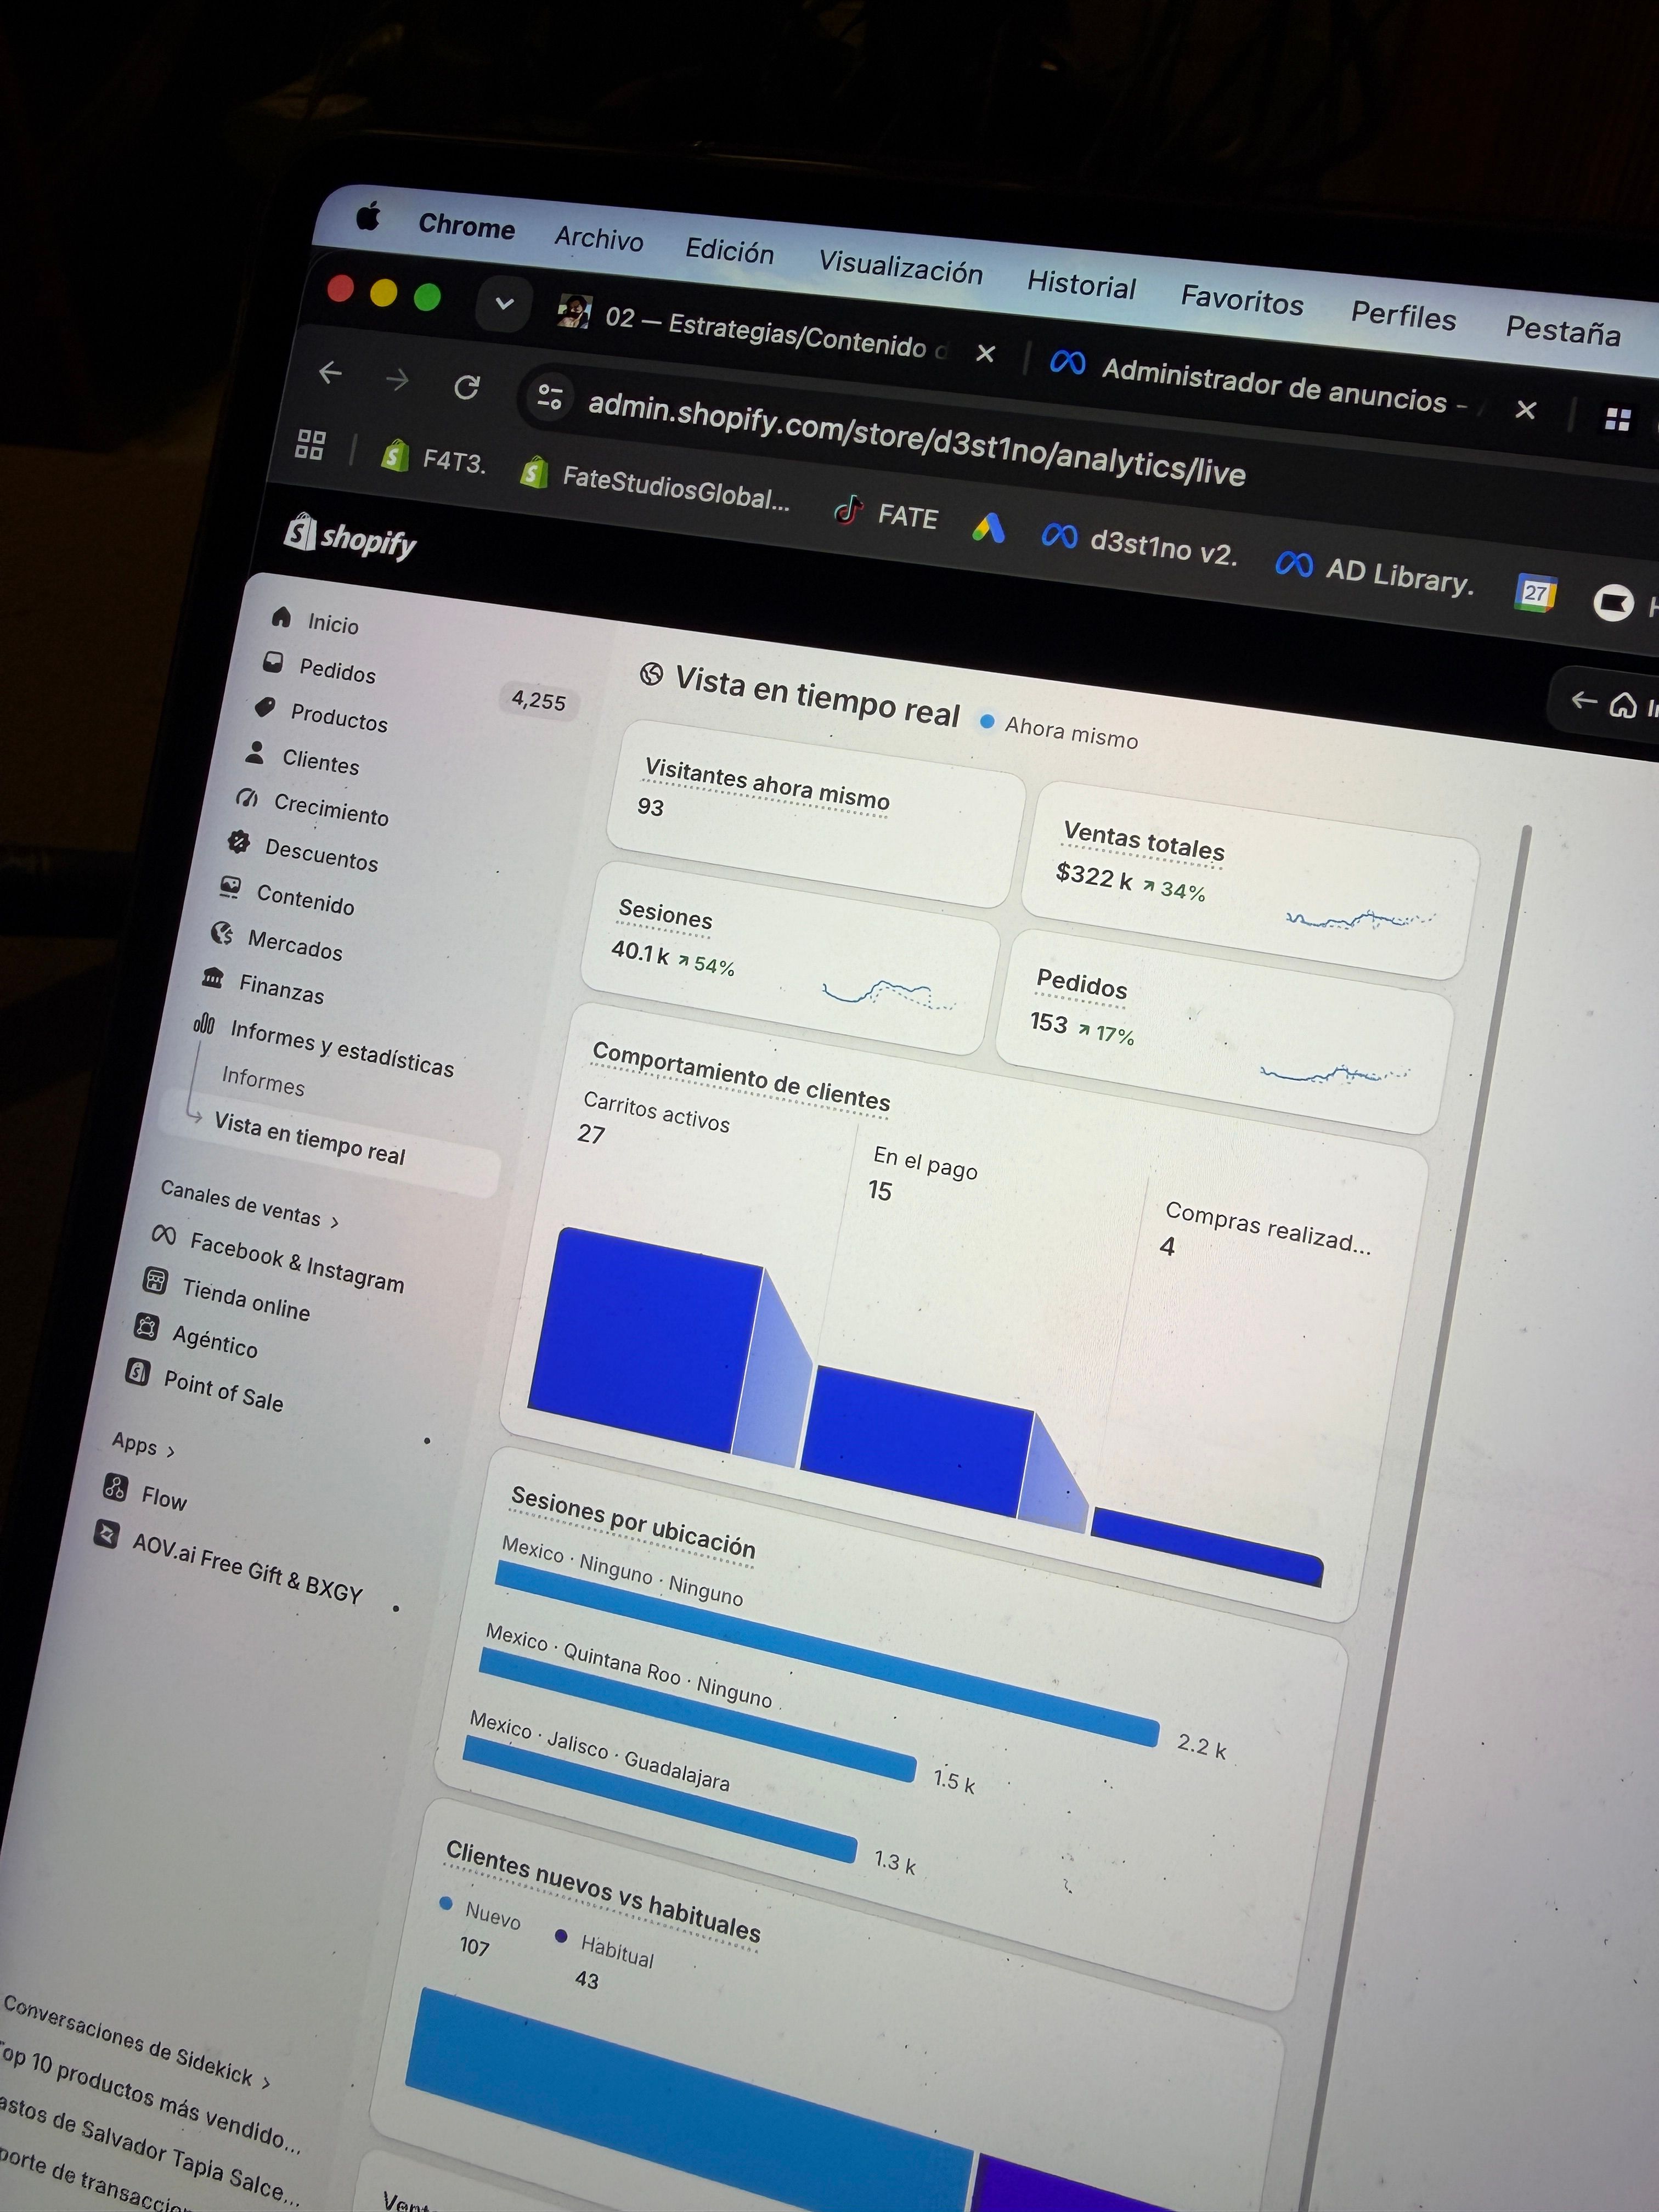Click the Comportamiento de clientes heading

pos(740,1076)
